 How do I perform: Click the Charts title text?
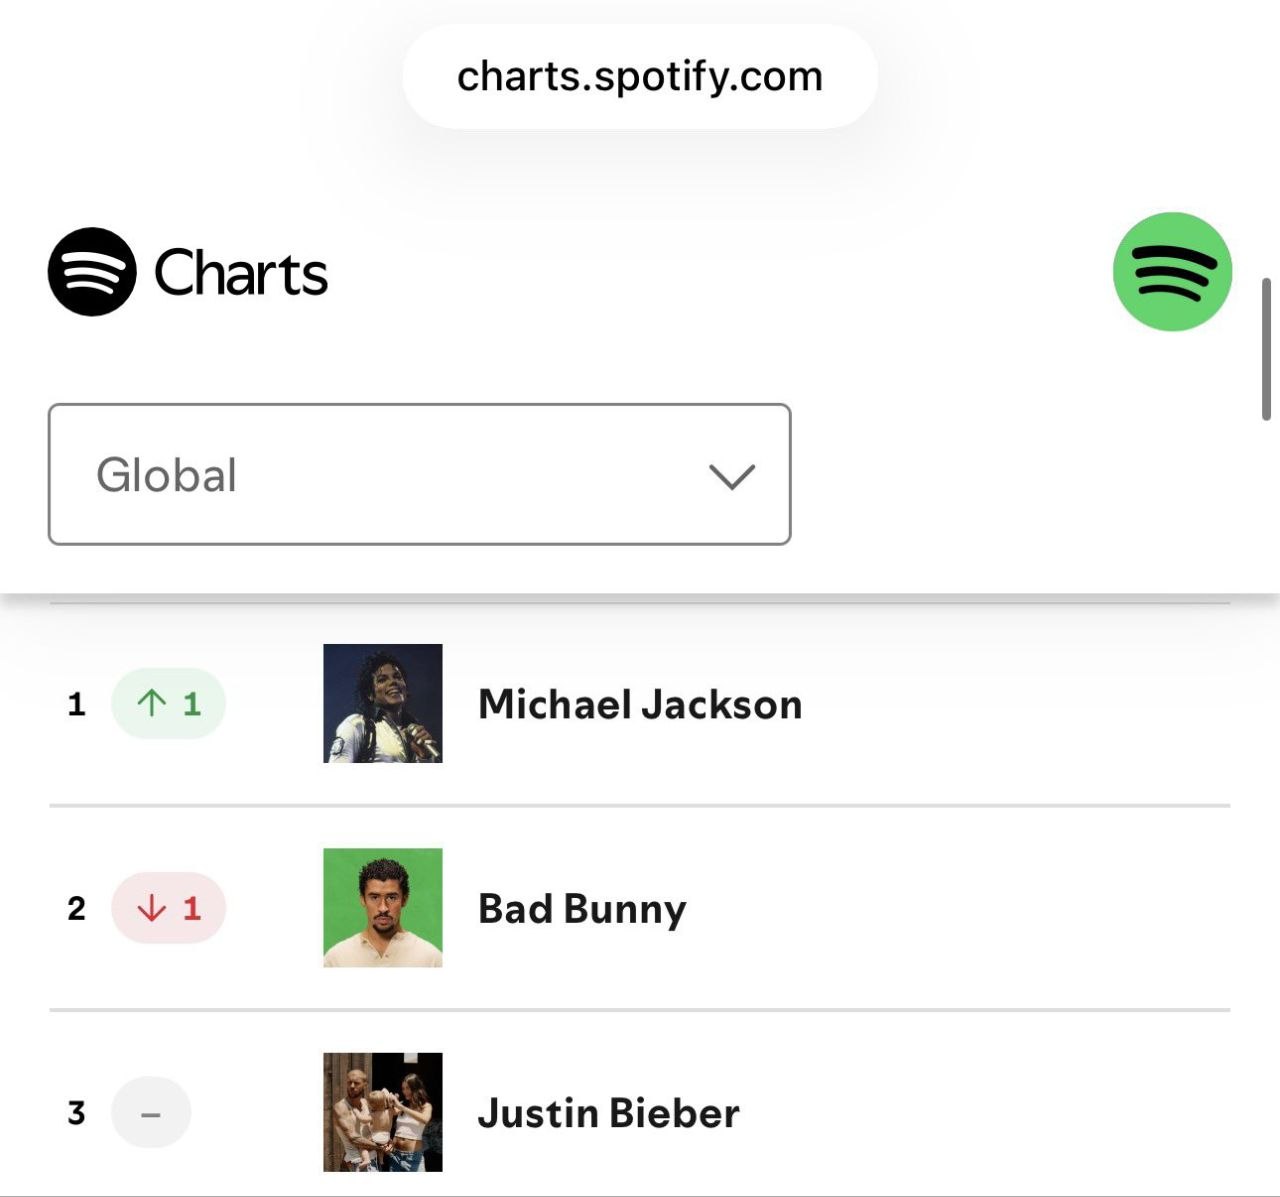click(x=241, y=273)
